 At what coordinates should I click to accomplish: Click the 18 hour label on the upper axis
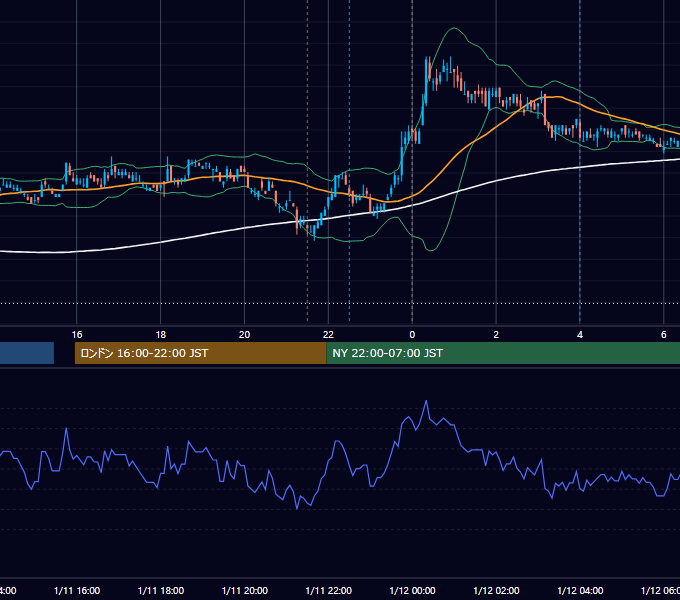tap(160, 335)
